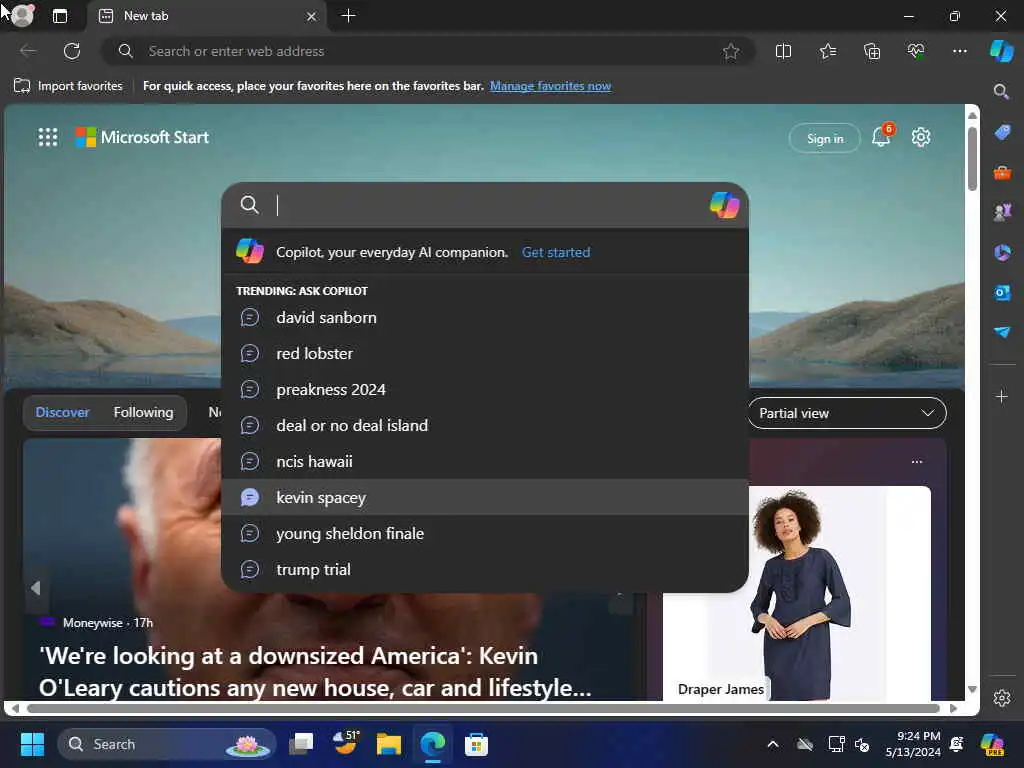Viewport: 1024px width, 768px height.
Task: Open the profile avatar menu
Action: [x=23, y=15]
